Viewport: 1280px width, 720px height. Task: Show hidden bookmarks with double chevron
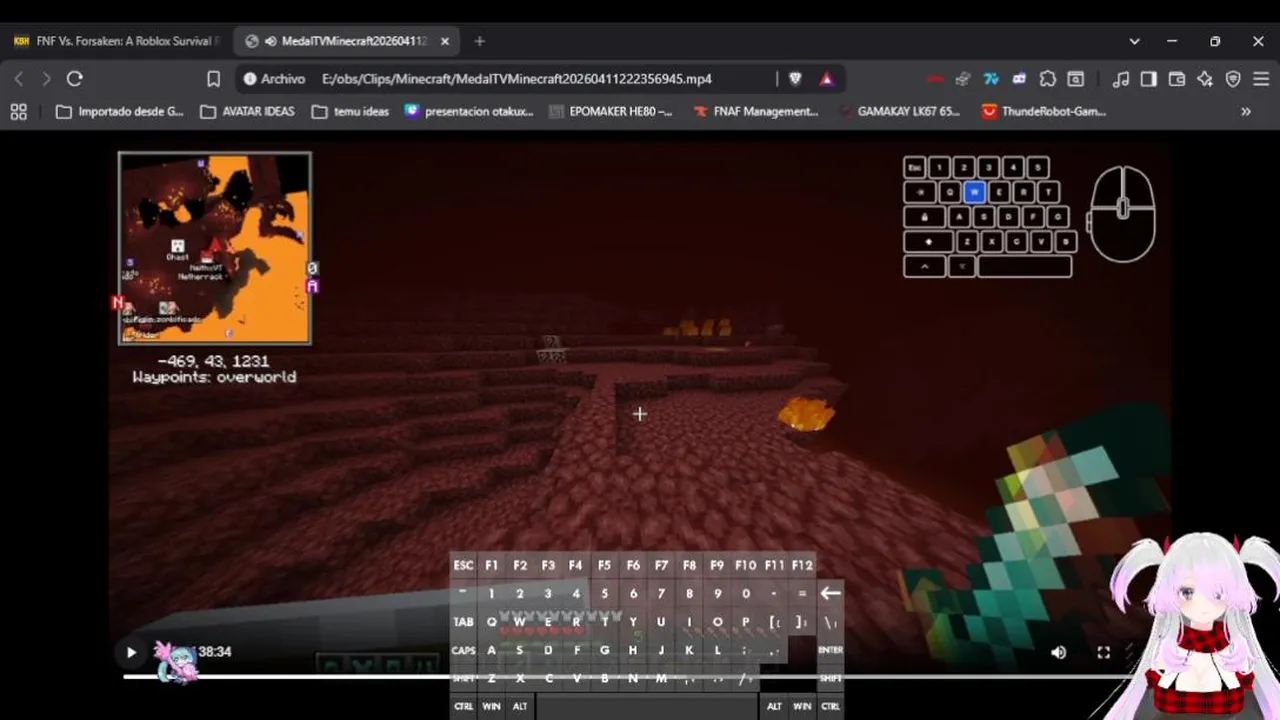(1246, 112)
